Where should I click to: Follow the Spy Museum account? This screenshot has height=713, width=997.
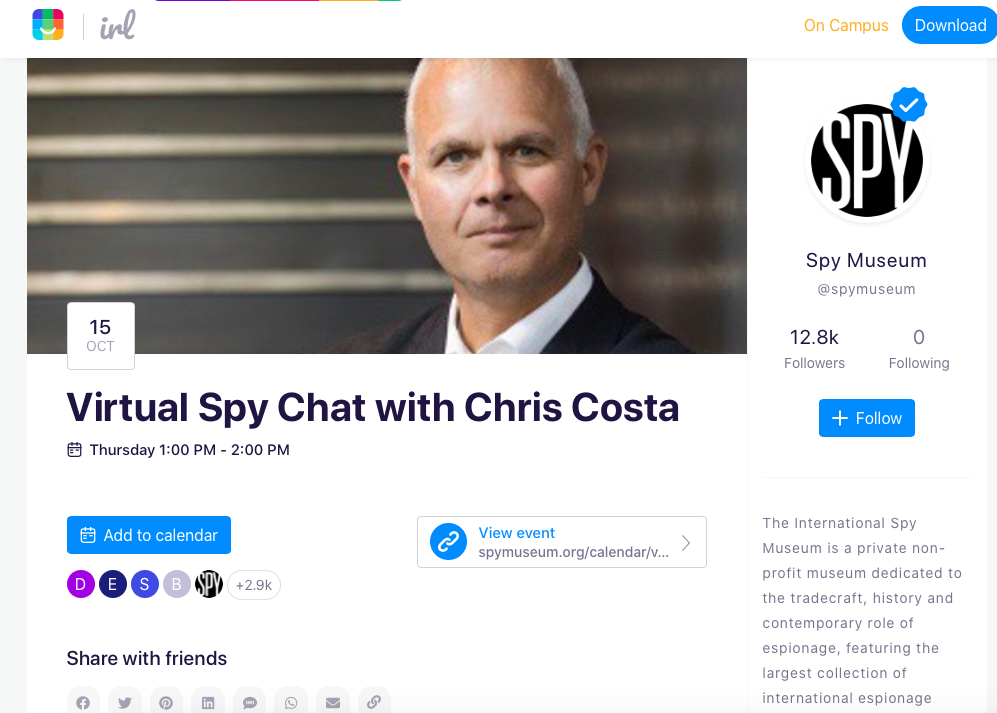pyautogui.click(x=867, y=418)
